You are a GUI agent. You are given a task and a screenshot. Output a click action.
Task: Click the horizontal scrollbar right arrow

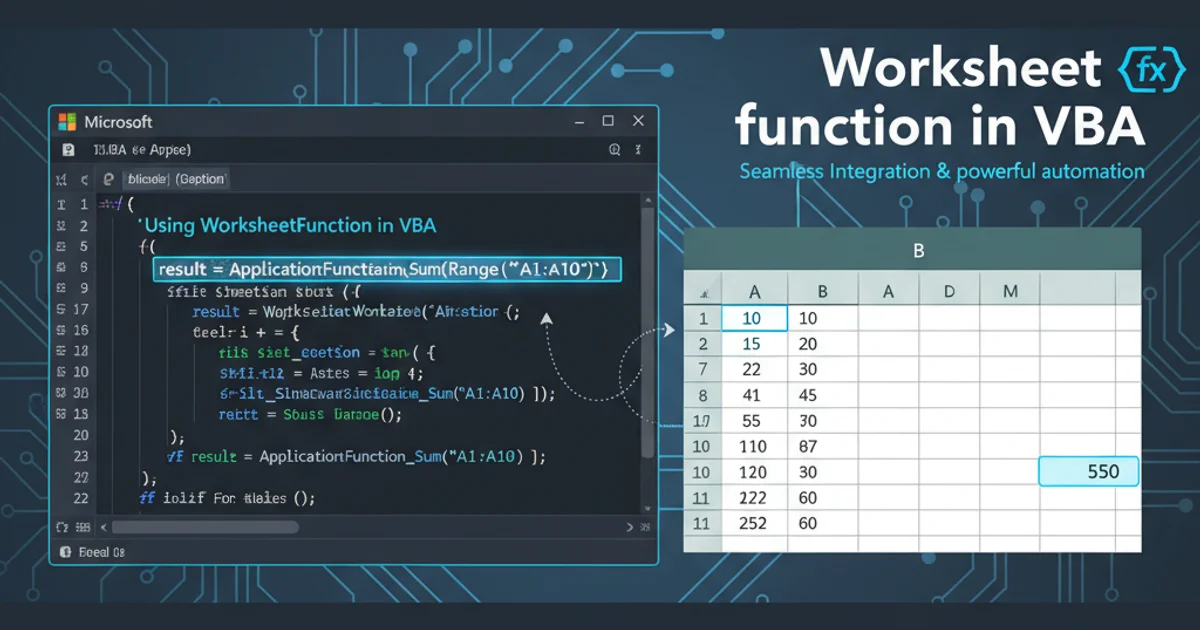point(629,526)
